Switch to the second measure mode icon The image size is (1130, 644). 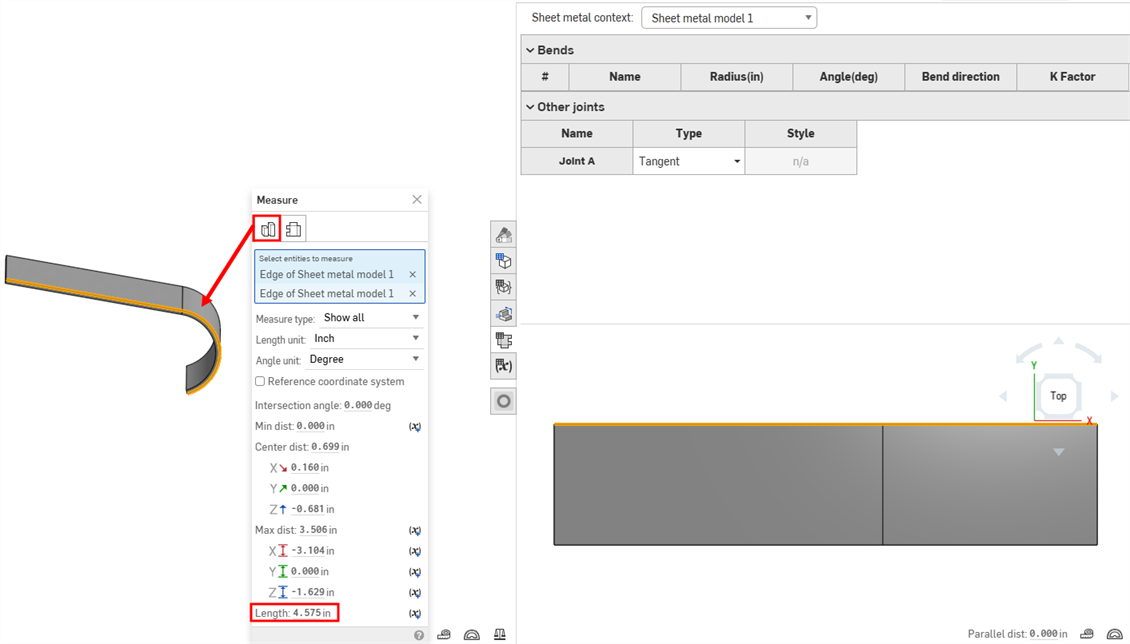click(294, 229)
